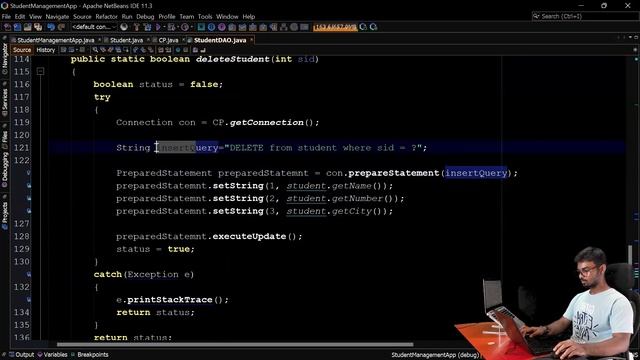This screenshot has height=360, width=640.
Task: Open the Projects side panel tab
Action: point(4,216)
